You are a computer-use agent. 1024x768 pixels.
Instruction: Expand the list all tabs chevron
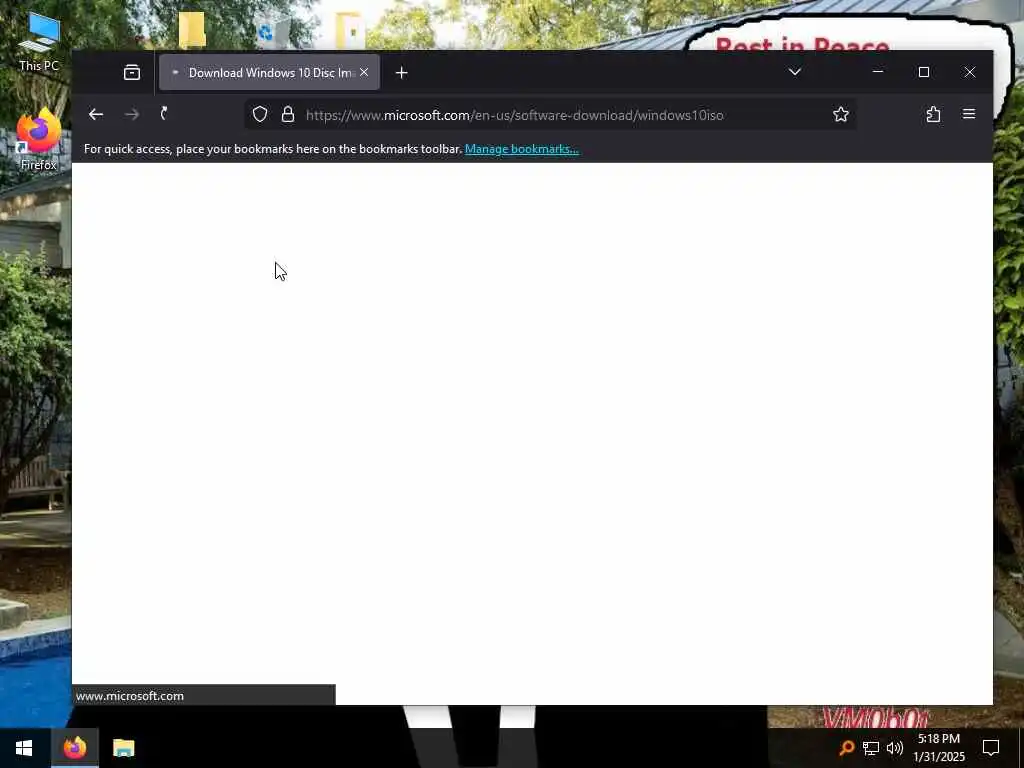(x=795, y=72)
